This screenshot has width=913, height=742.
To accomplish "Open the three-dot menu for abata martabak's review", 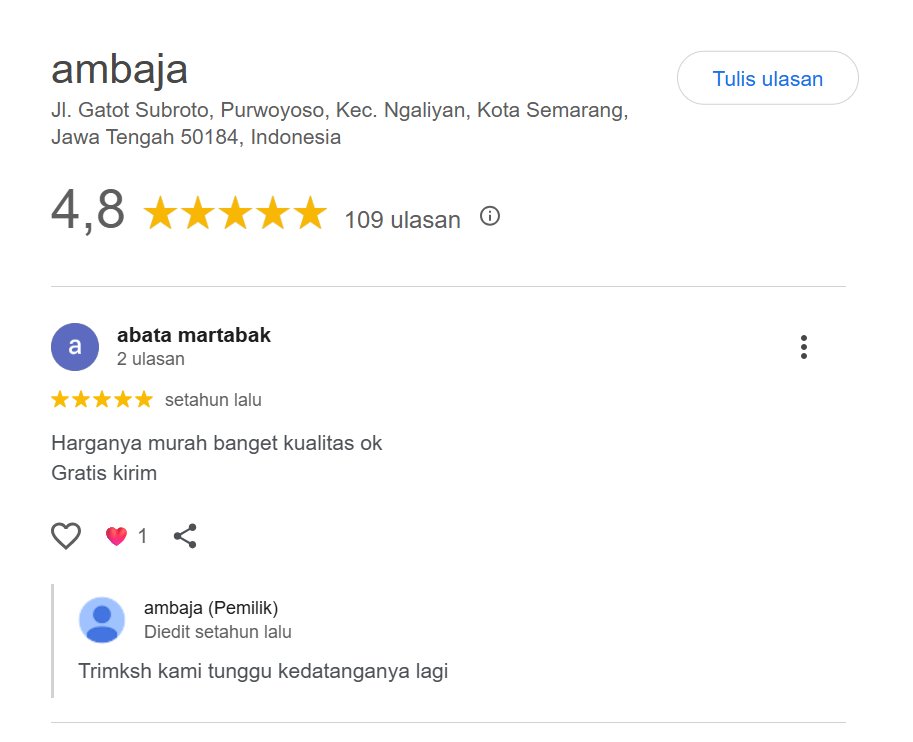I will [x=803, y=347].
